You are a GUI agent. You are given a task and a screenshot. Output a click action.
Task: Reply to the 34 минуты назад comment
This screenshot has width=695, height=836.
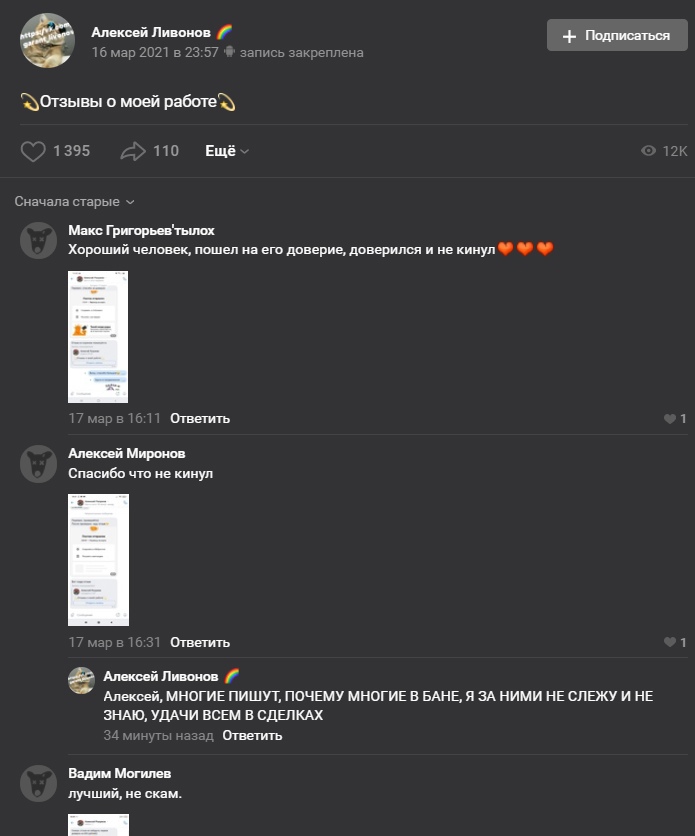click(x=252, y=736)
